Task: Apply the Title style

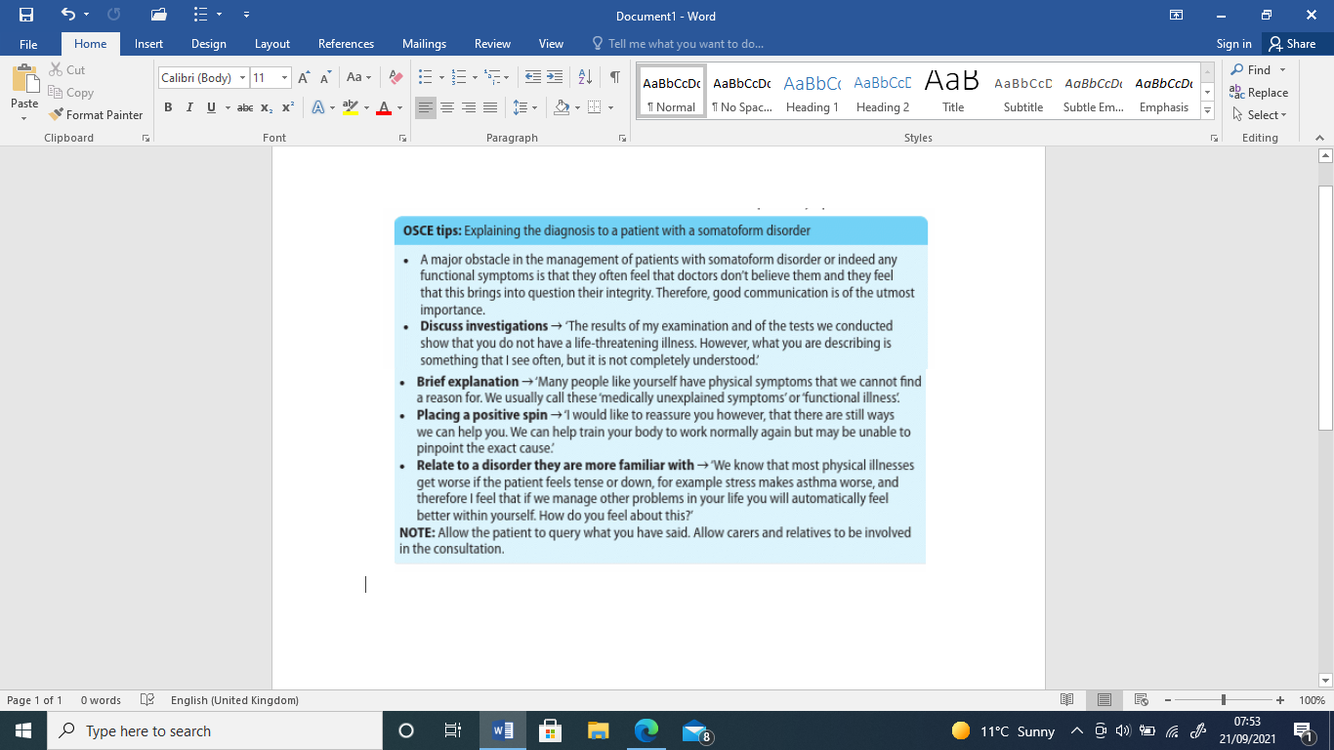Action: click(953, 90)
